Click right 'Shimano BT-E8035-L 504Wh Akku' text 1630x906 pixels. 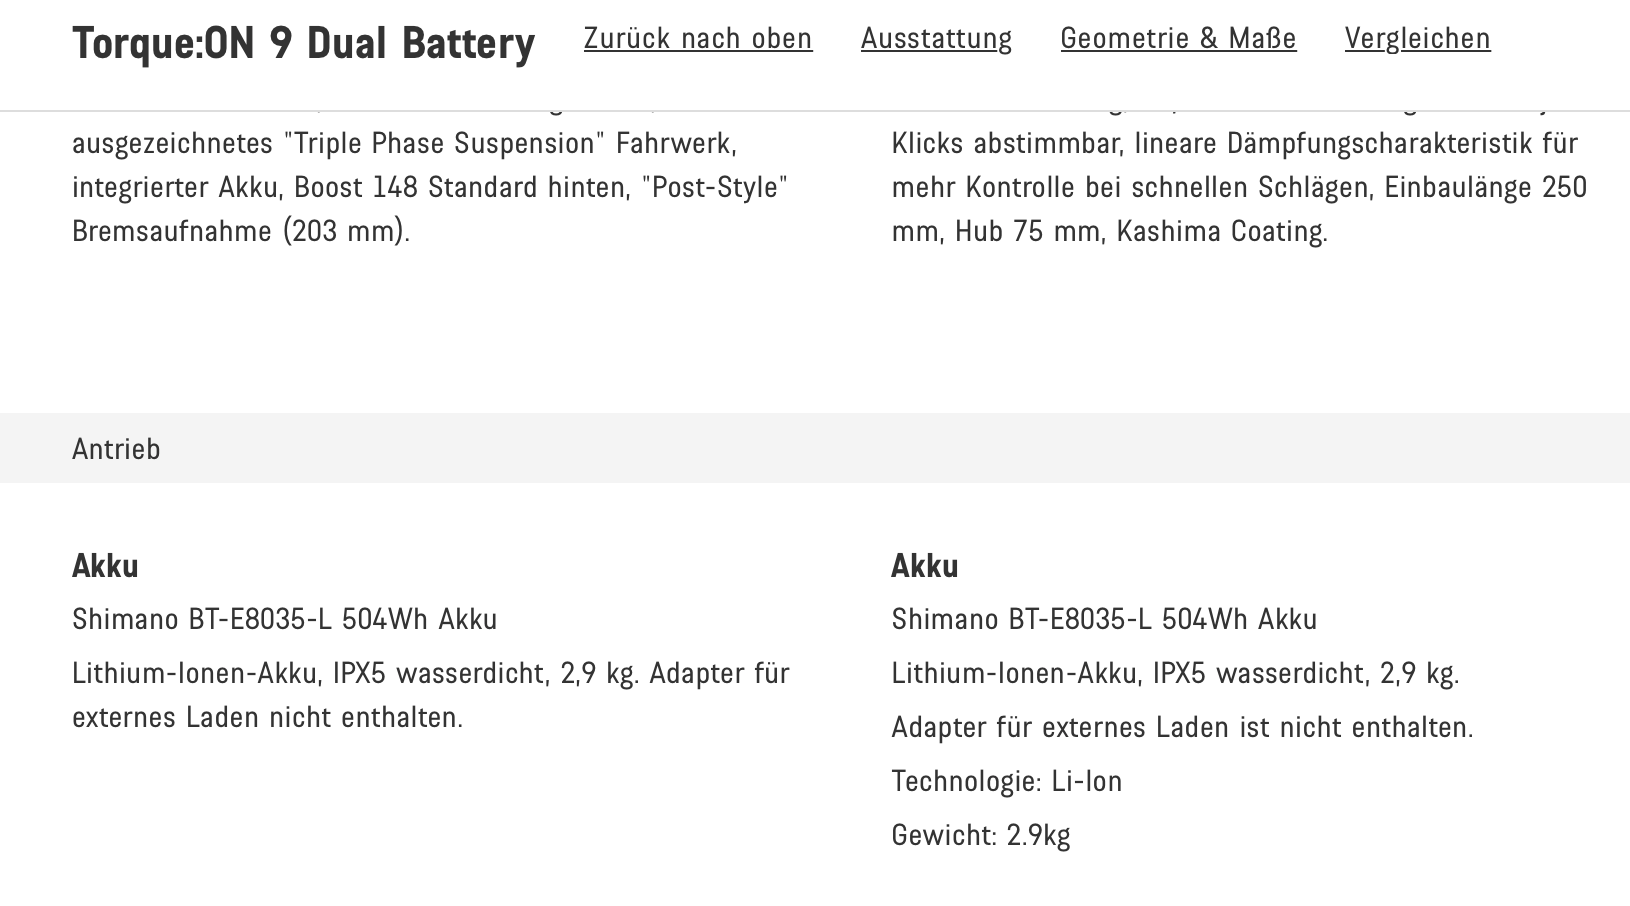click(x=1104, y=620)
